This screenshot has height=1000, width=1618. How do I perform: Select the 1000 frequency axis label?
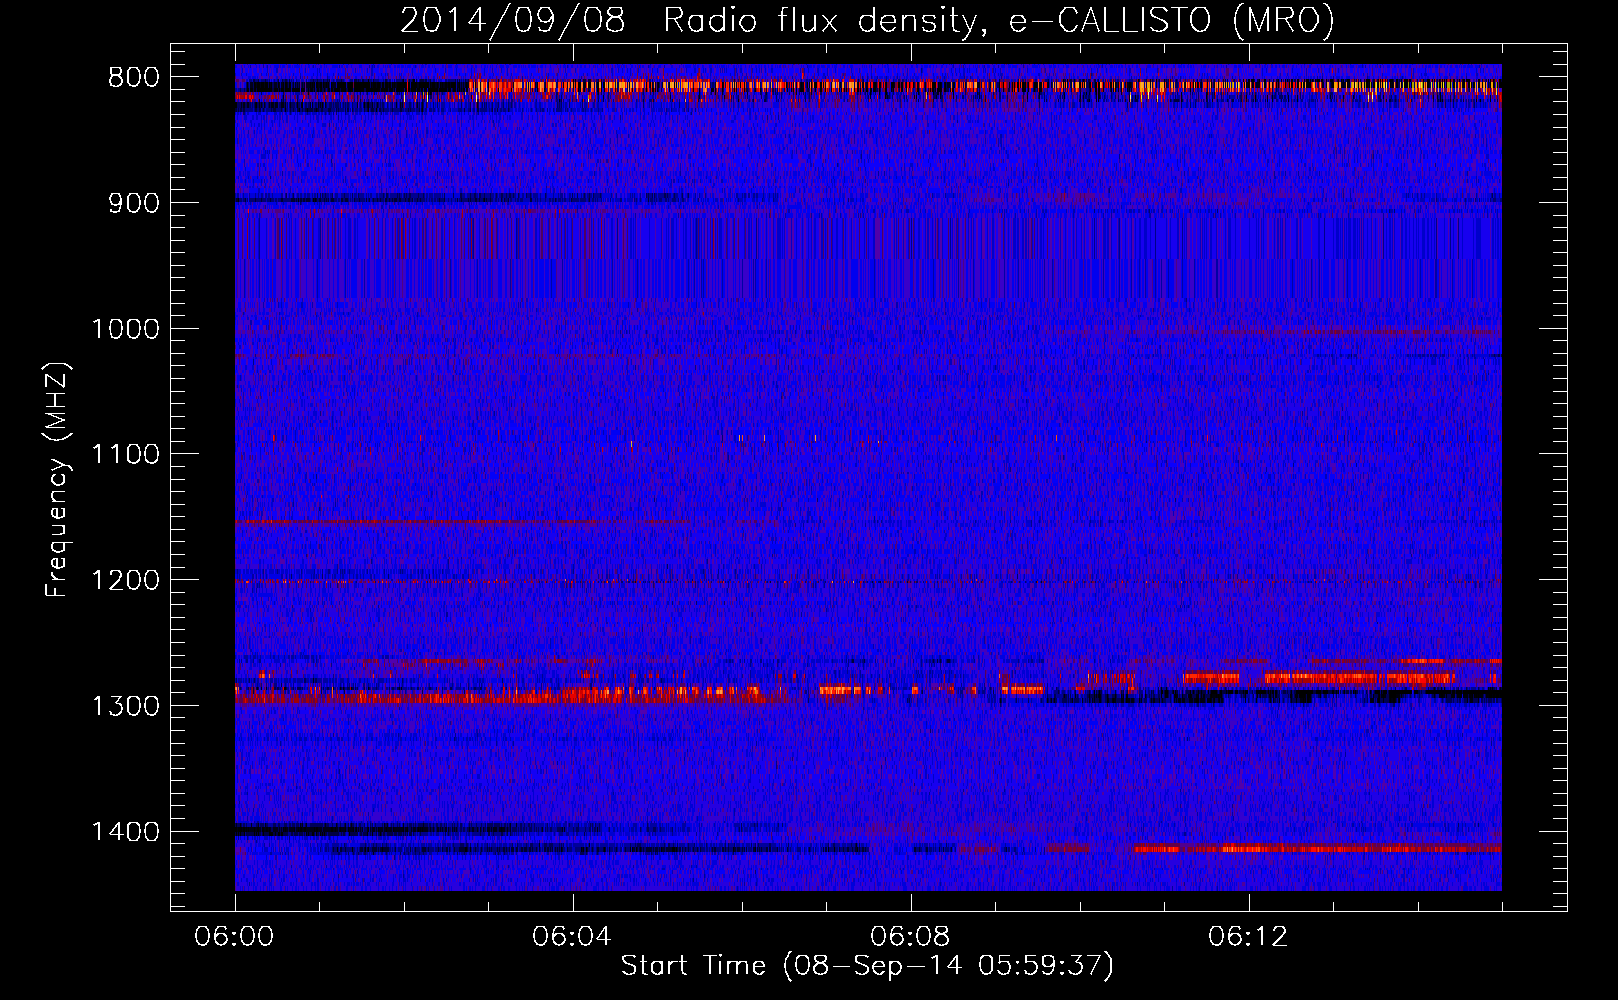point(124,329)
